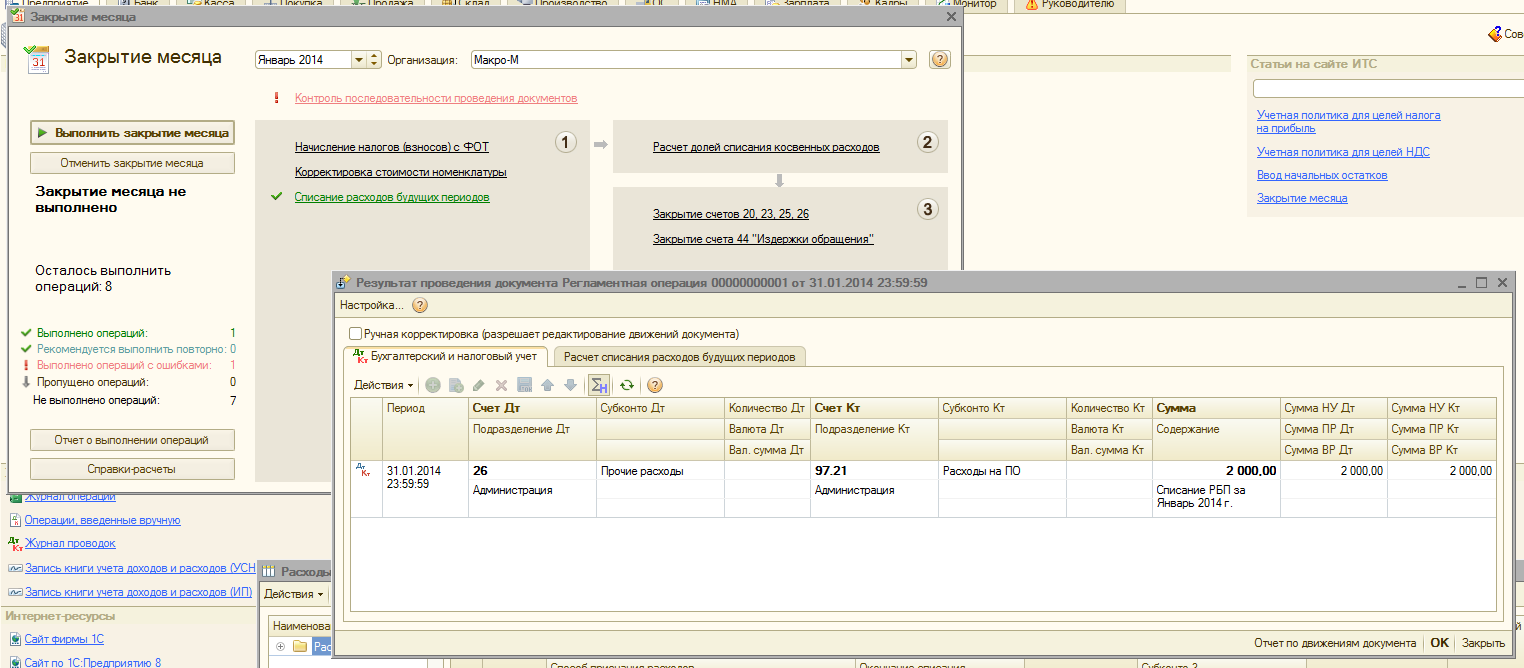1524x668 pixels.
Task: Click the green refresh icon in movements toolbar
Action: pos(627,385)
